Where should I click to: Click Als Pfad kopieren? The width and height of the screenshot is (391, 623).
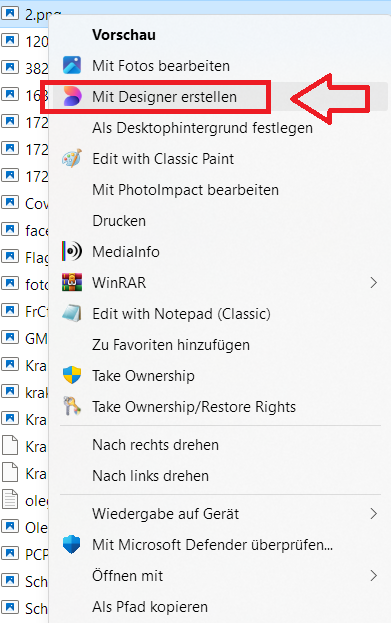150,607
